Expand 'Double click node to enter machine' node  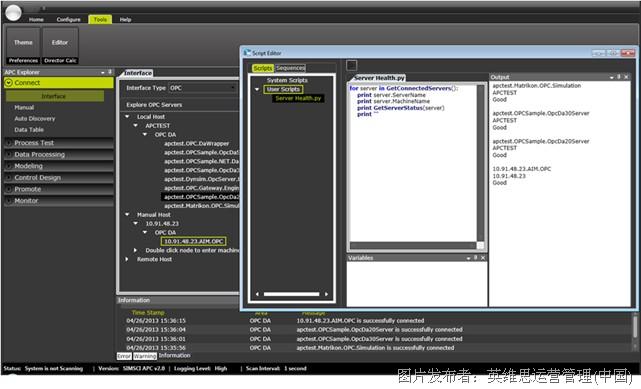click(136, 250)
